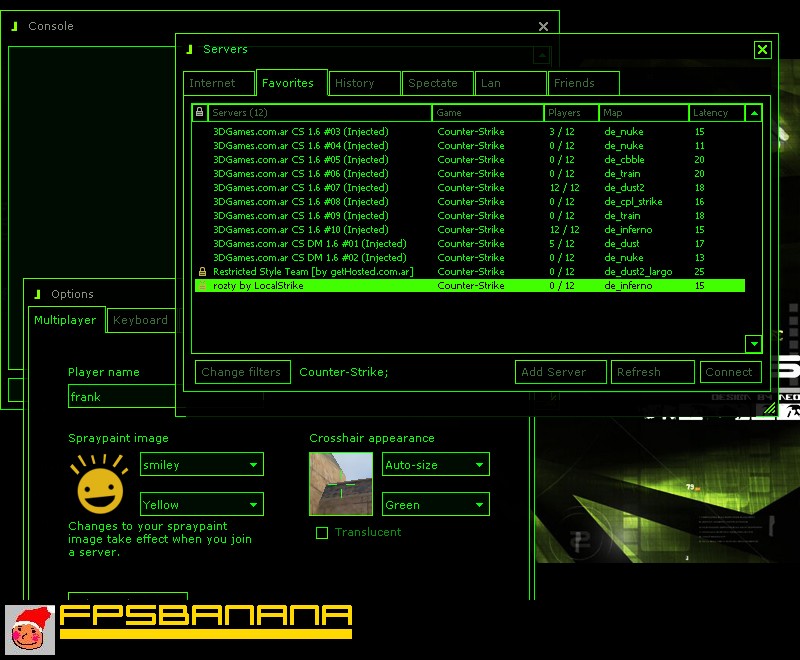Select server 3DGames.com.ar CS DM 1.6 #01
The image size is (800, 660).
[x=470, y=244]
